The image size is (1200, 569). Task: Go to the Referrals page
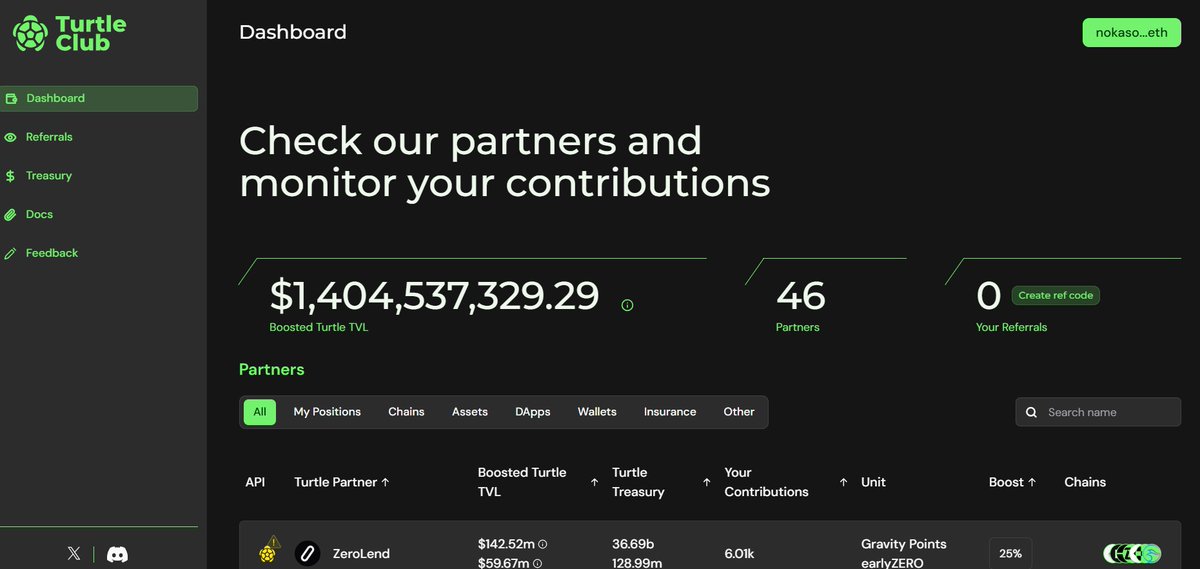coord(49,137)
